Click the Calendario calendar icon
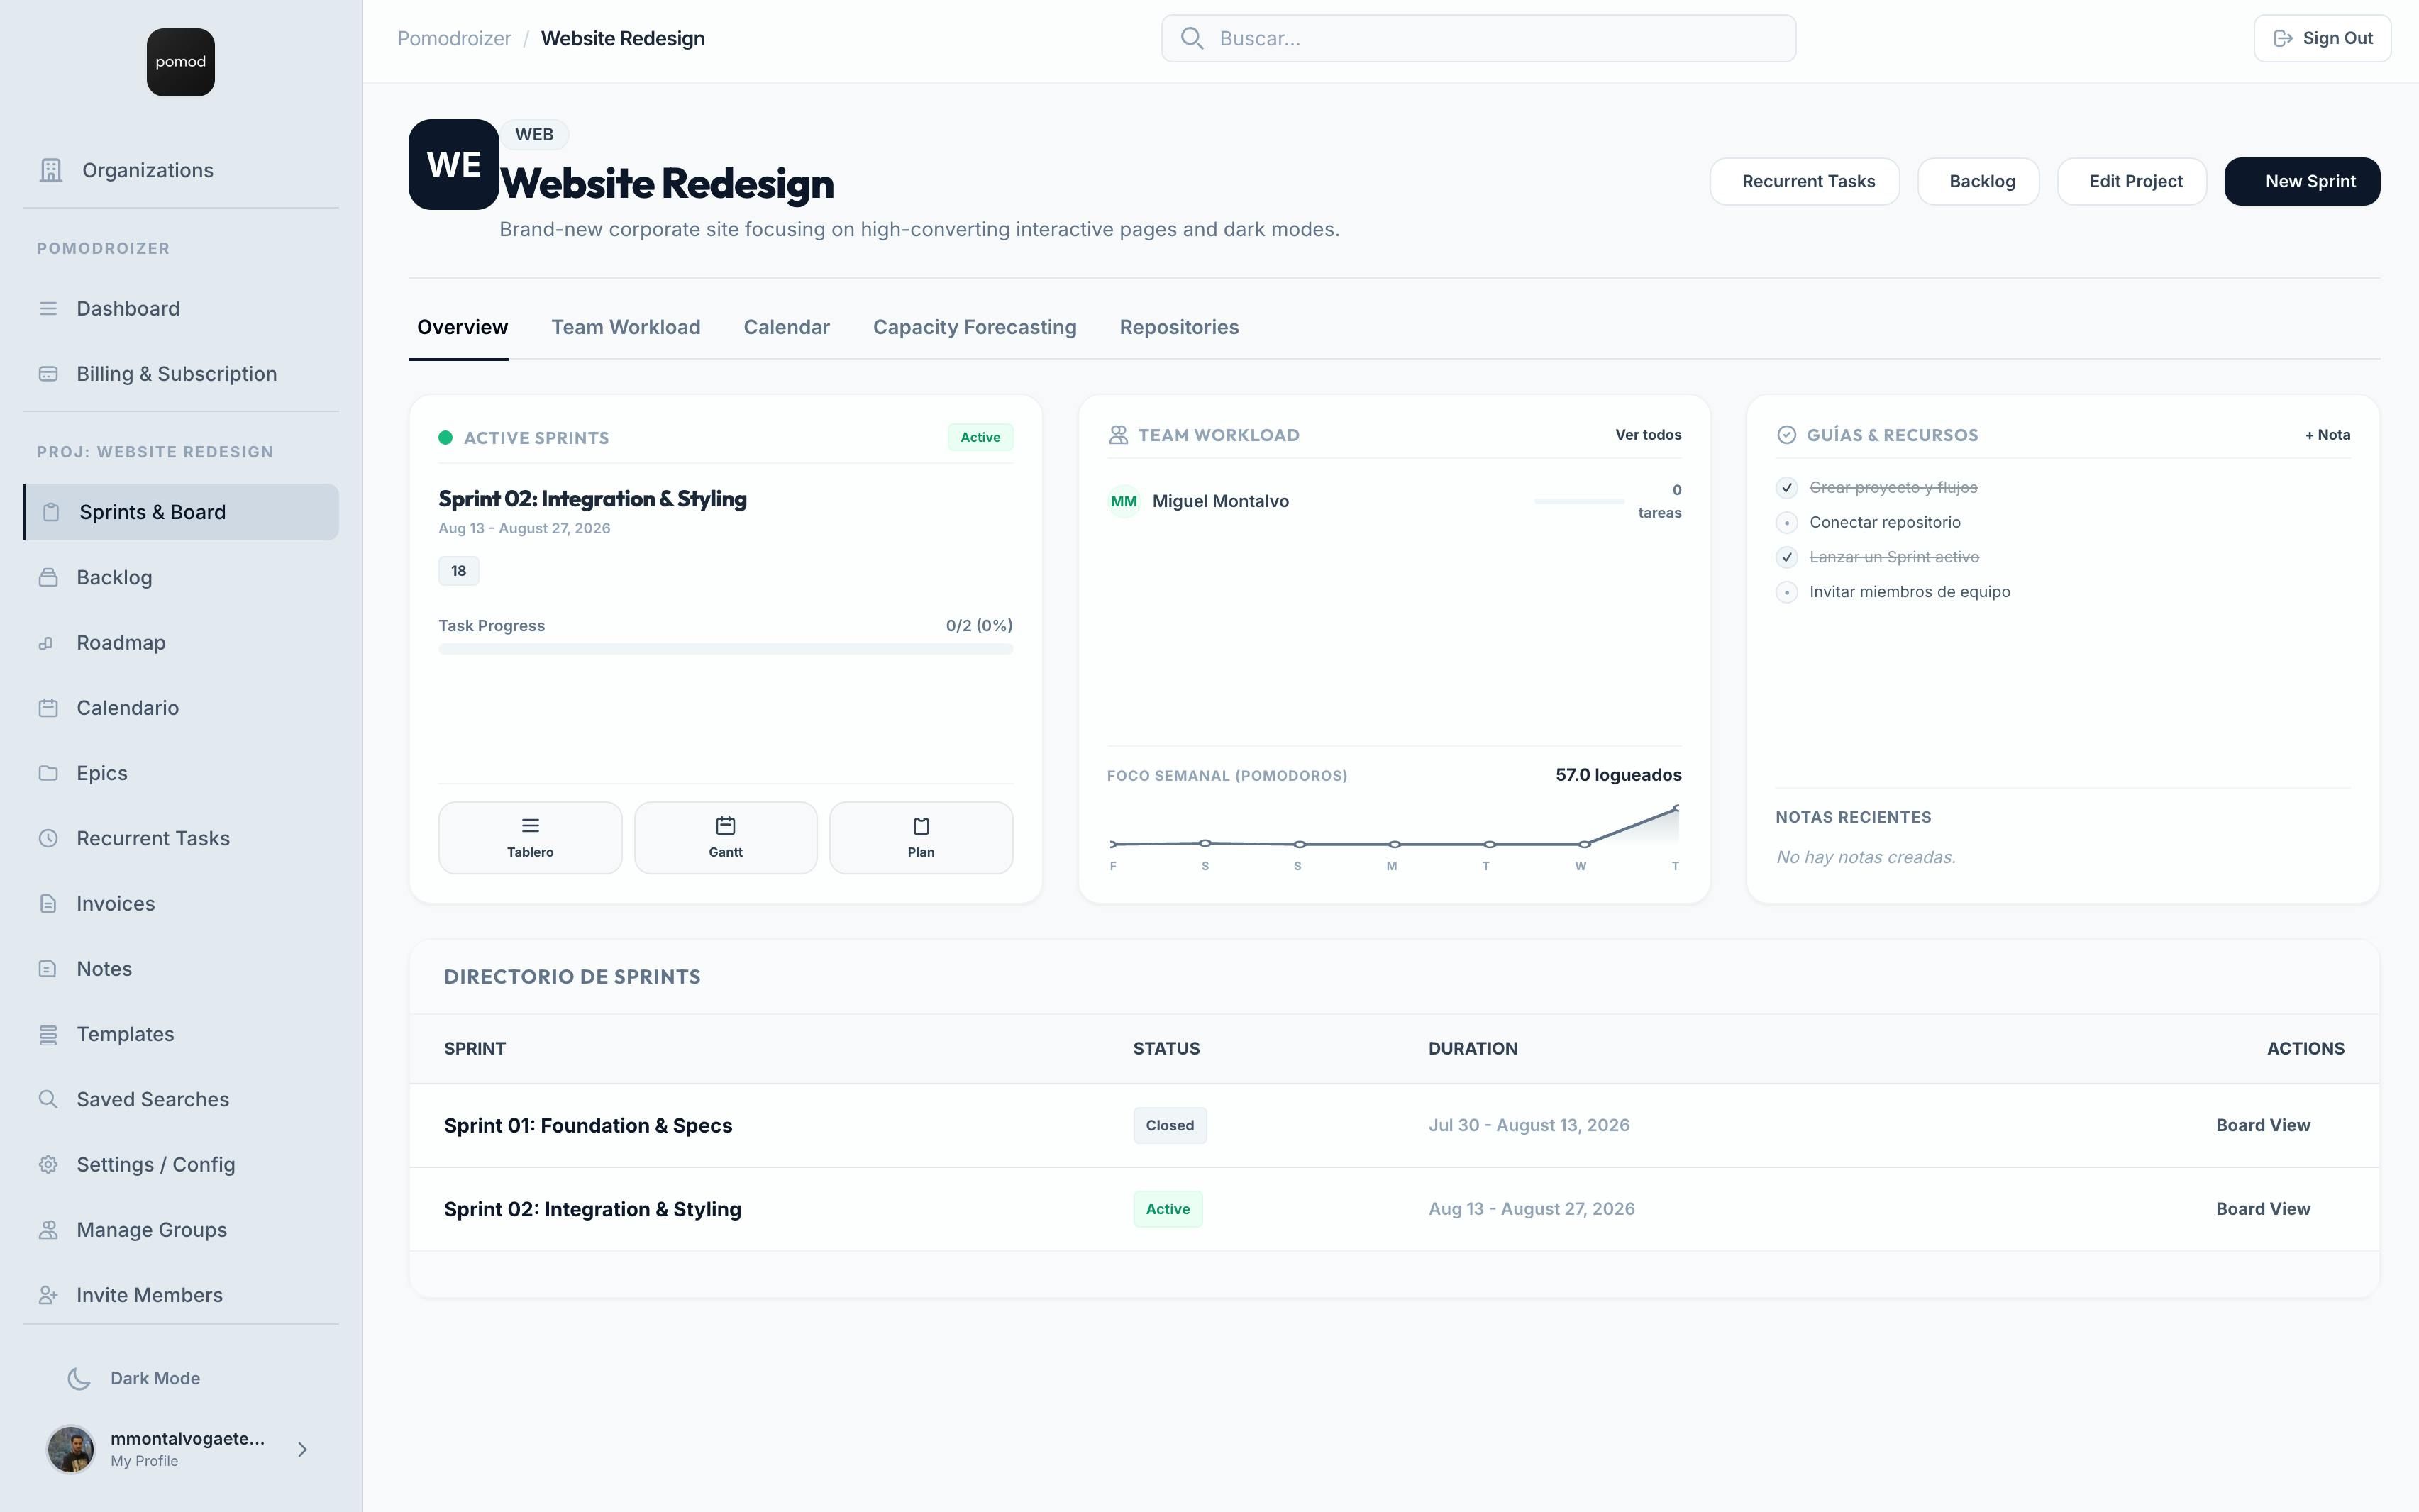The image size is (2419, 1512). tap(48, 708)
